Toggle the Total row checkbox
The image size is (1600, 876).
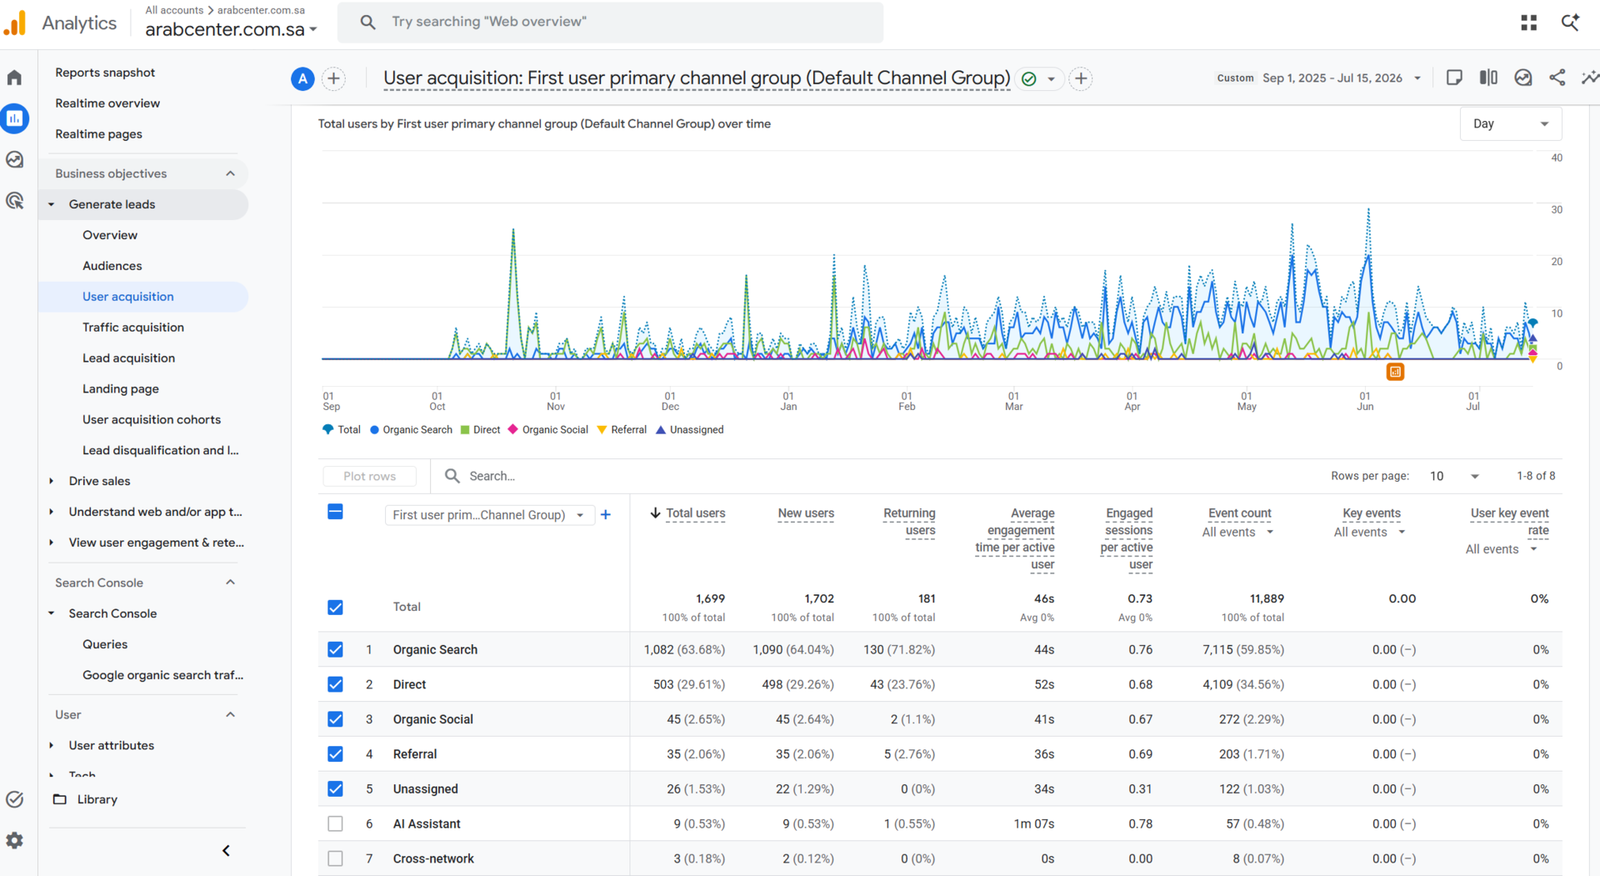pyautogui.click(x=335, y=607)
